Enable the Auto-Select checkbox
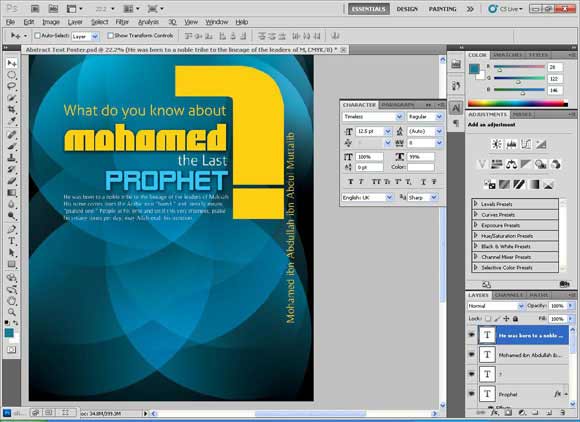This screenshot has height=422, width=580. point(37,36)
